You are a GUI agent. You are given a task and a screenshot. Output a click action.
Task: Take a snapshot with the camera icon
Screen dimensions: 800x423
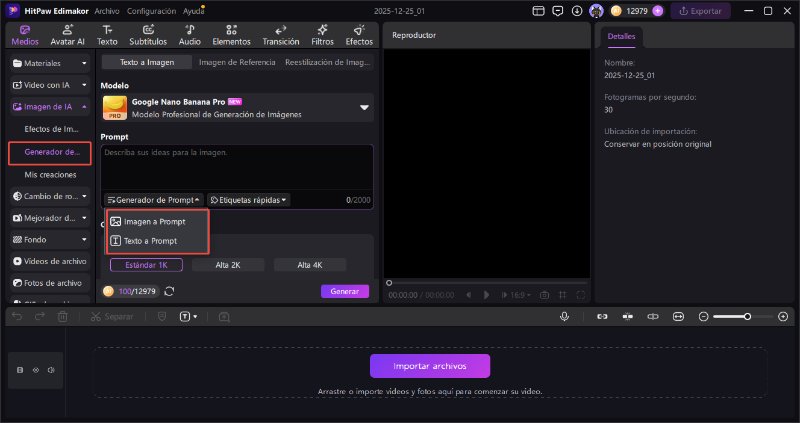544,295
